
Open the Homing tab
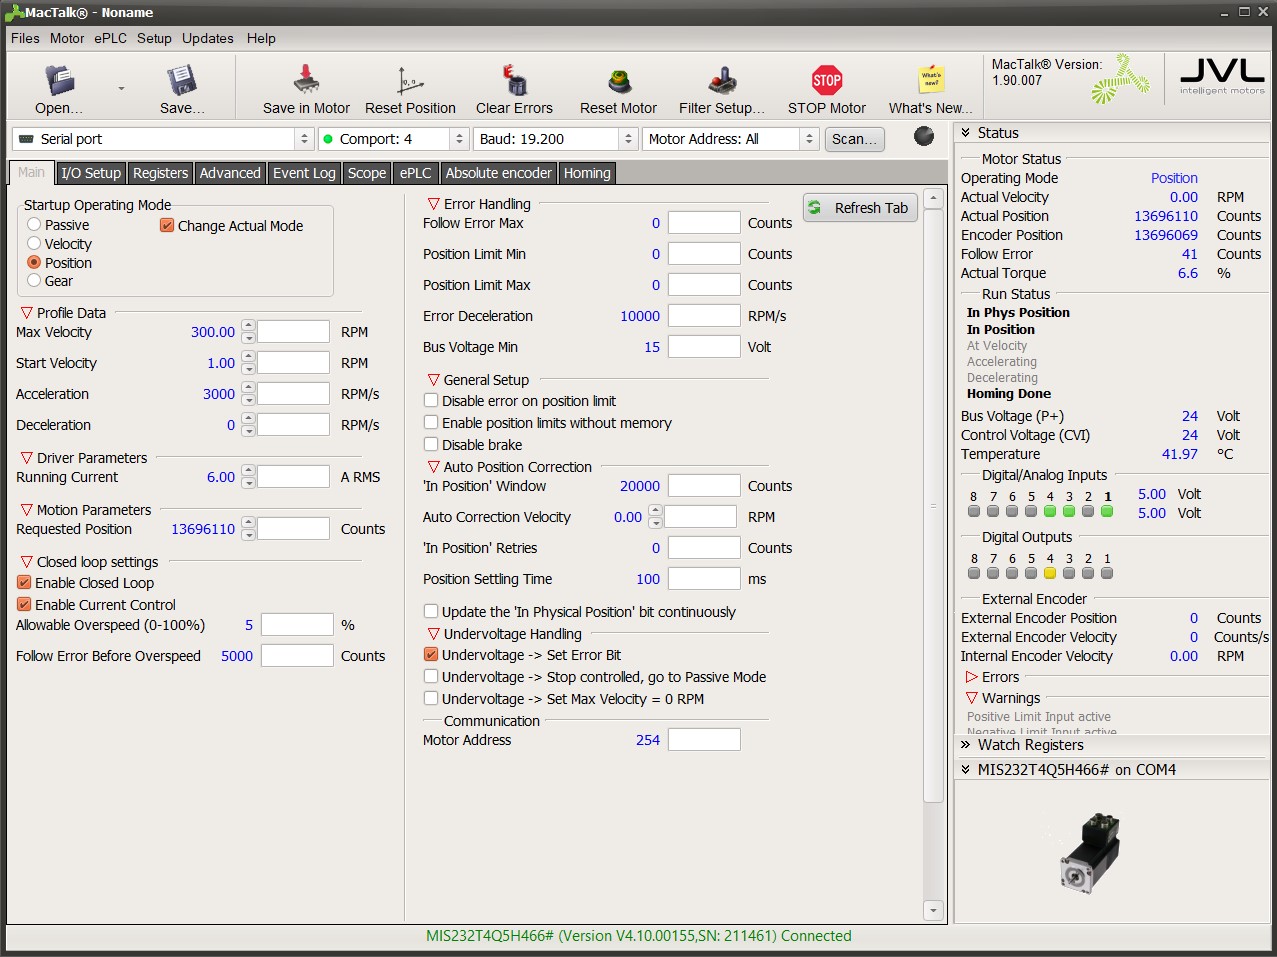tap(587, 173)
